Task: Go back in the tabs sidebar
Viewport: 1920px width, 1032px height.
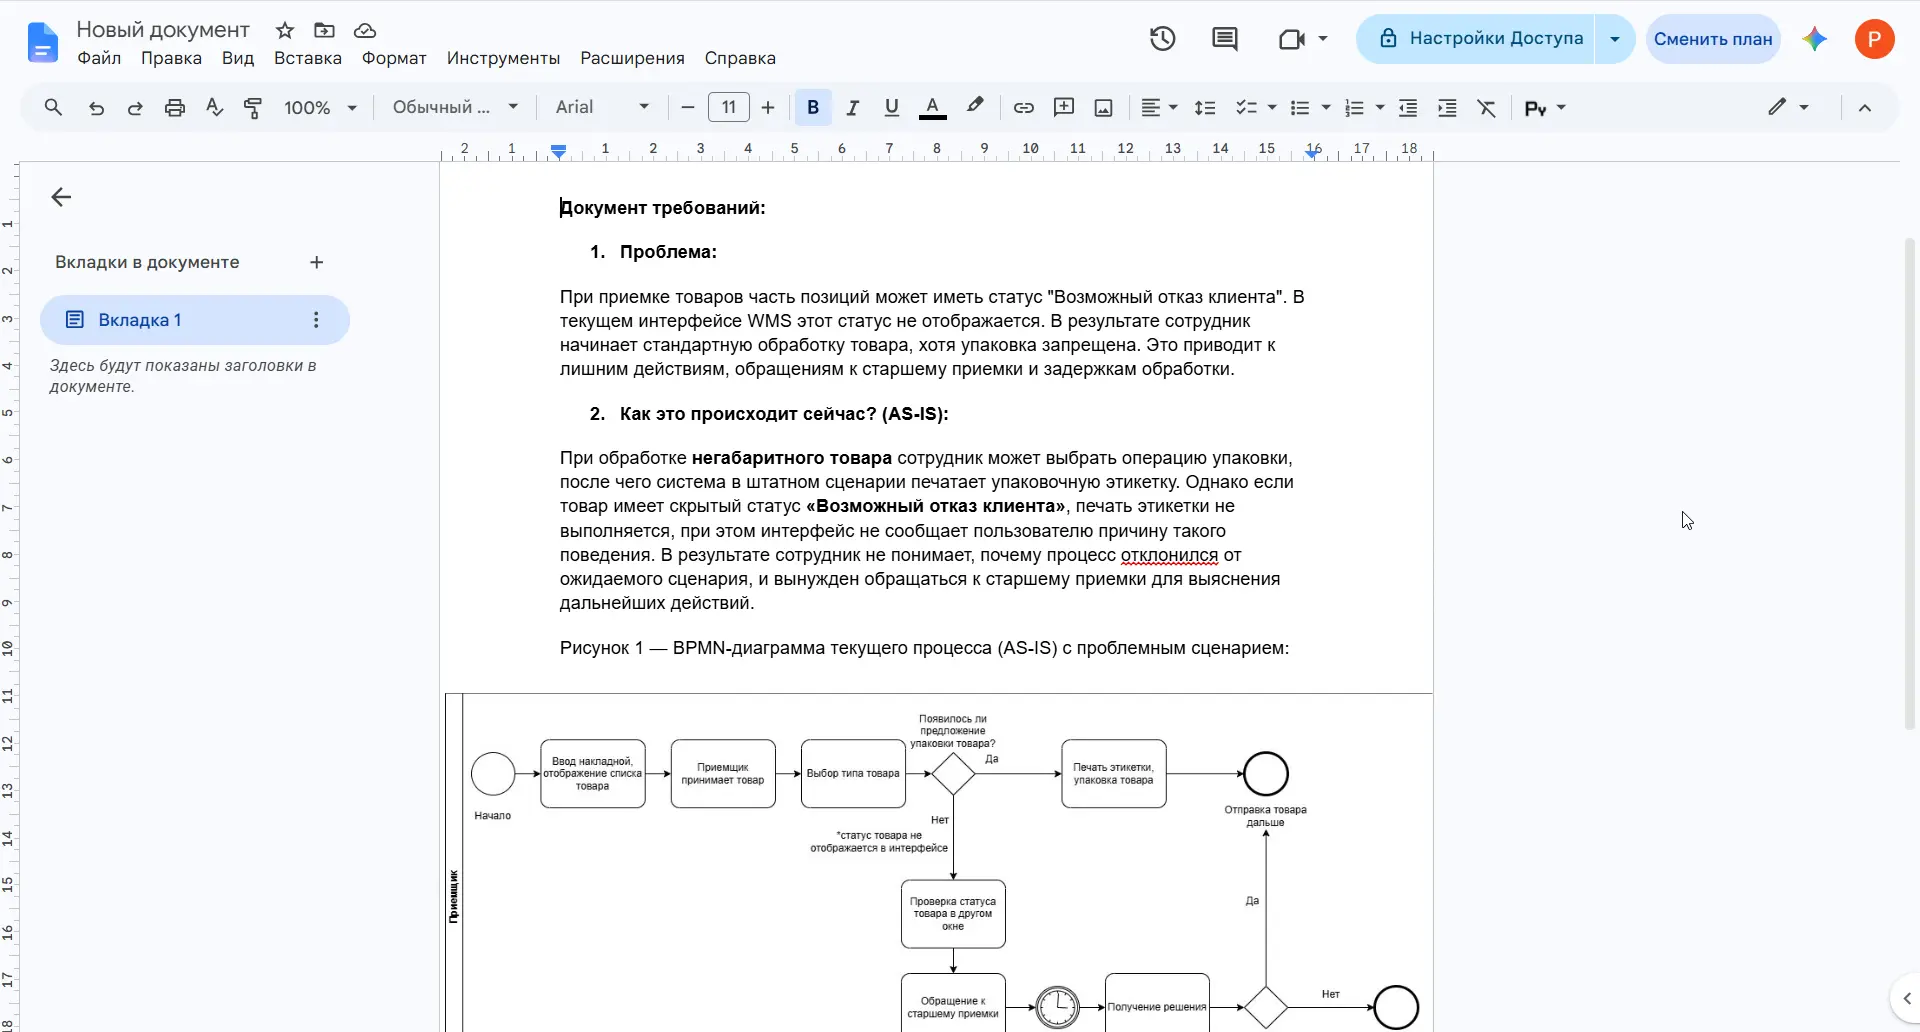Action: [x=61, y=197]
